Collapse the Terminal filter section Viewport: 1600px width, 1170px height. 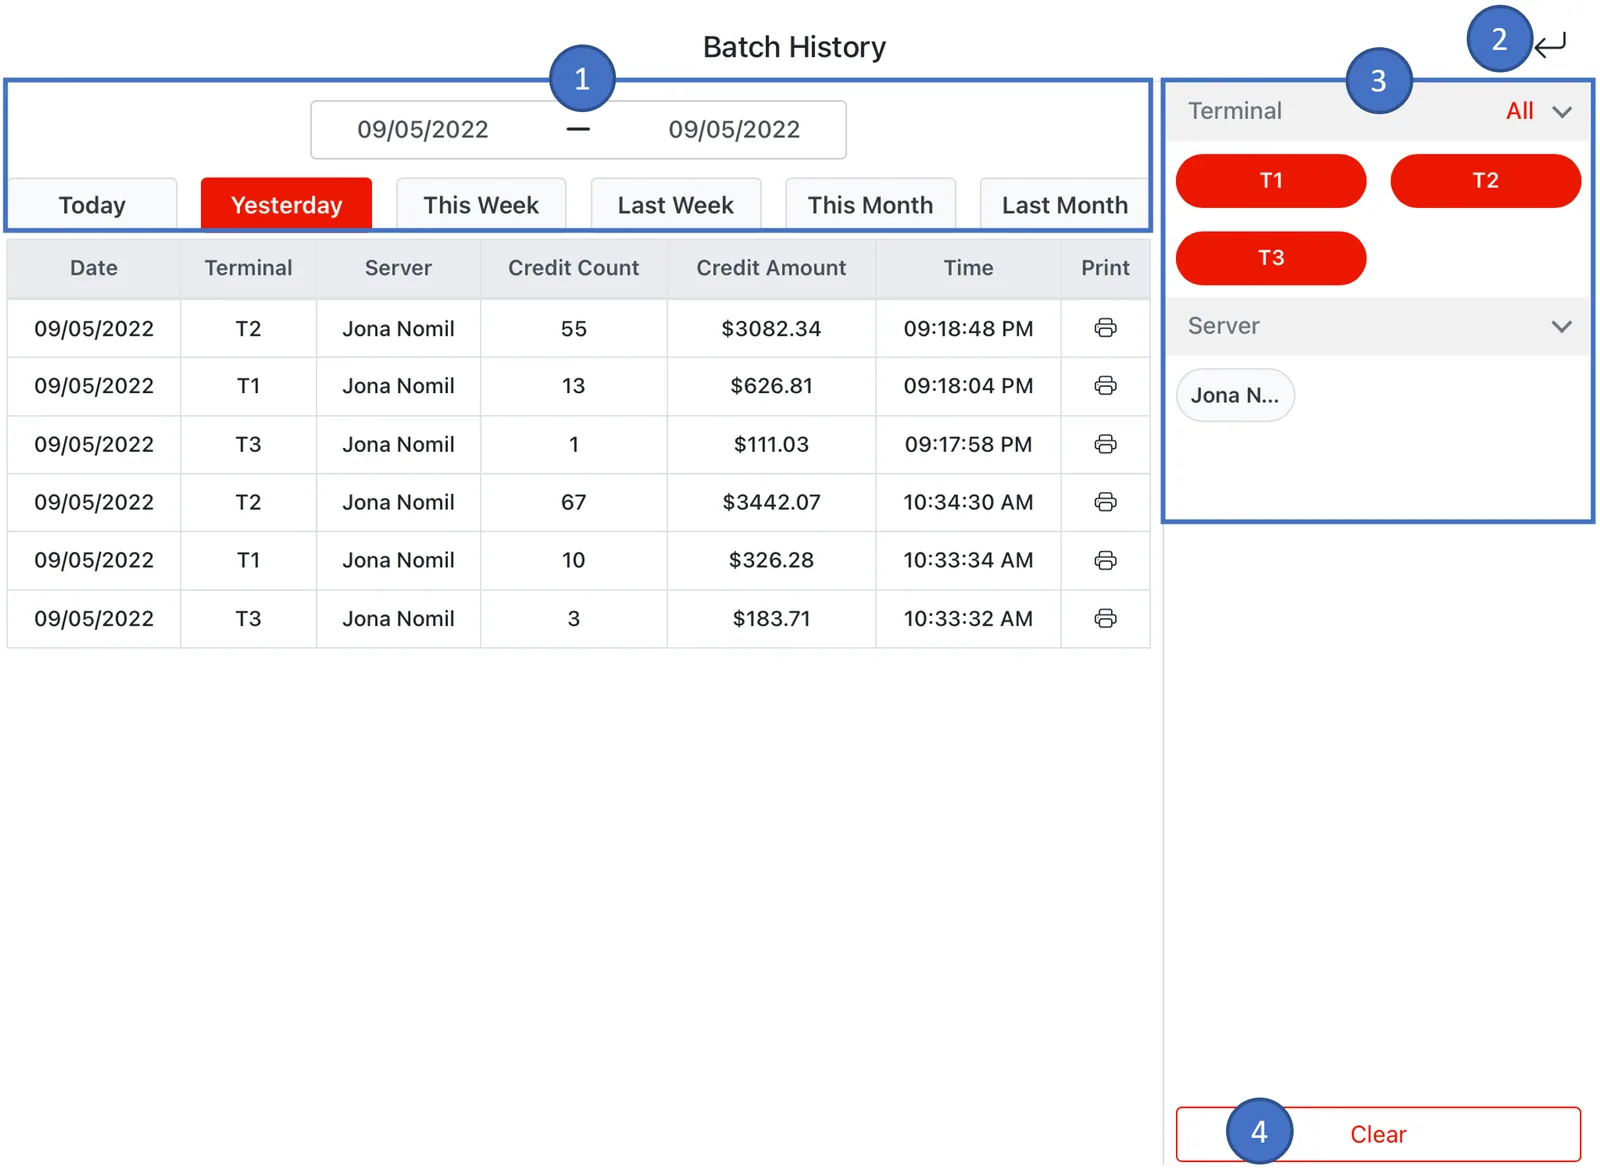coord(1562,112)
